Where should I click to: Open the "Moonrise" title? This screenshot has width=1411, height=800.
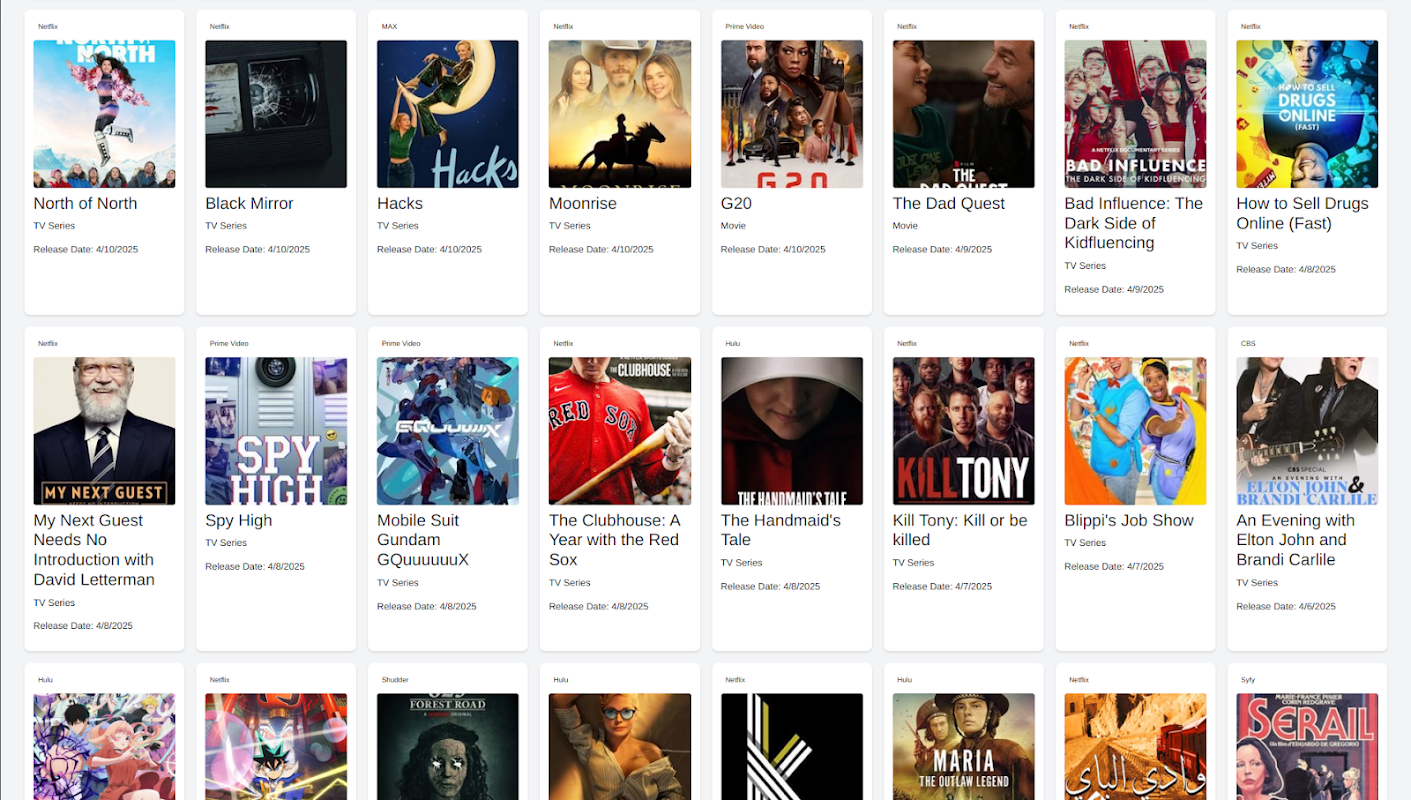(583, 204)
